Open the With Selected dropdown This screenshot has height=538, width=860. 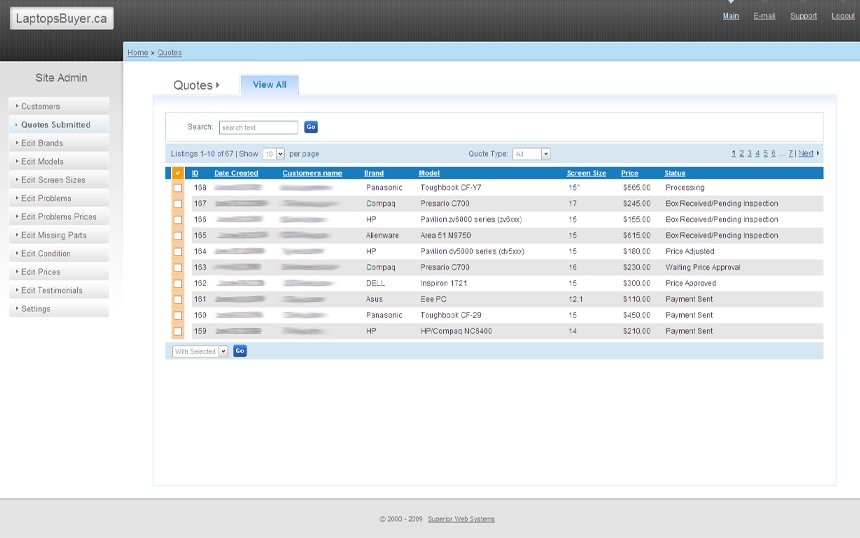tap(200, 352)
